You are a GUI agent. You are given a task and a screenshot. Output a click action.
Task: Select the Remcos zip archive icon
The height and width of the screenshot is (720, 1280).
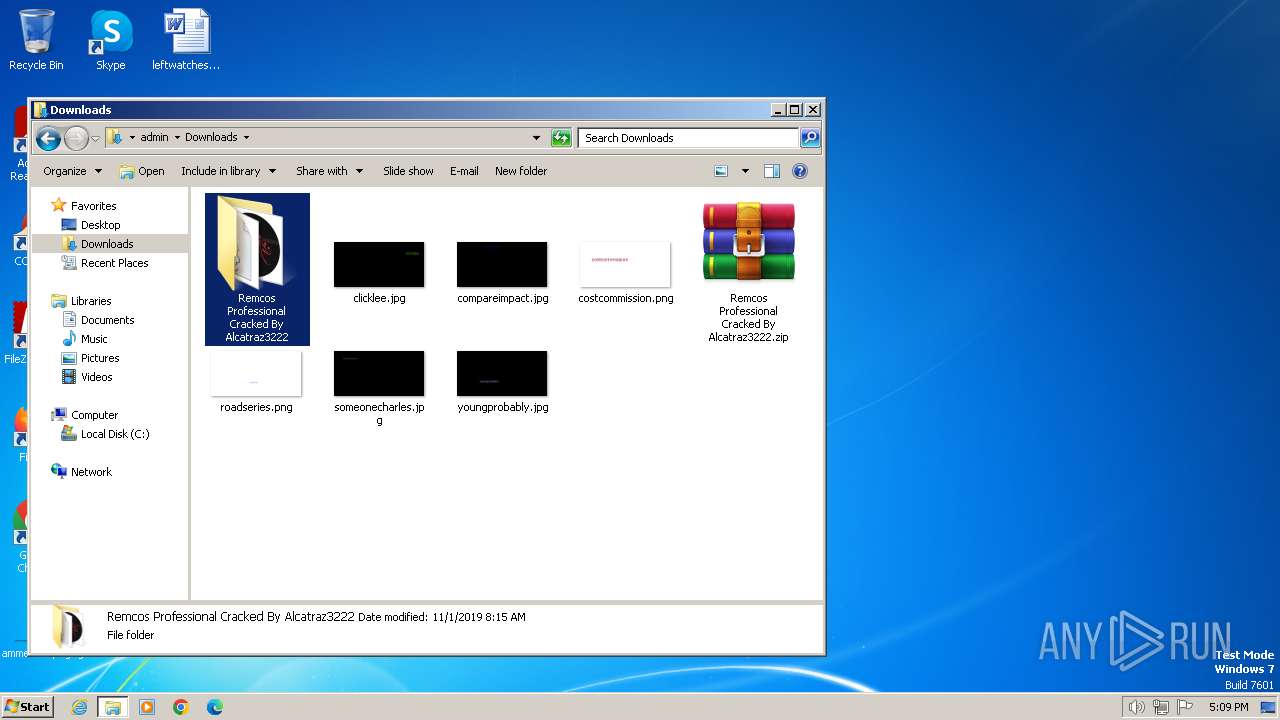pyautogui.click(x=748, y=242)
